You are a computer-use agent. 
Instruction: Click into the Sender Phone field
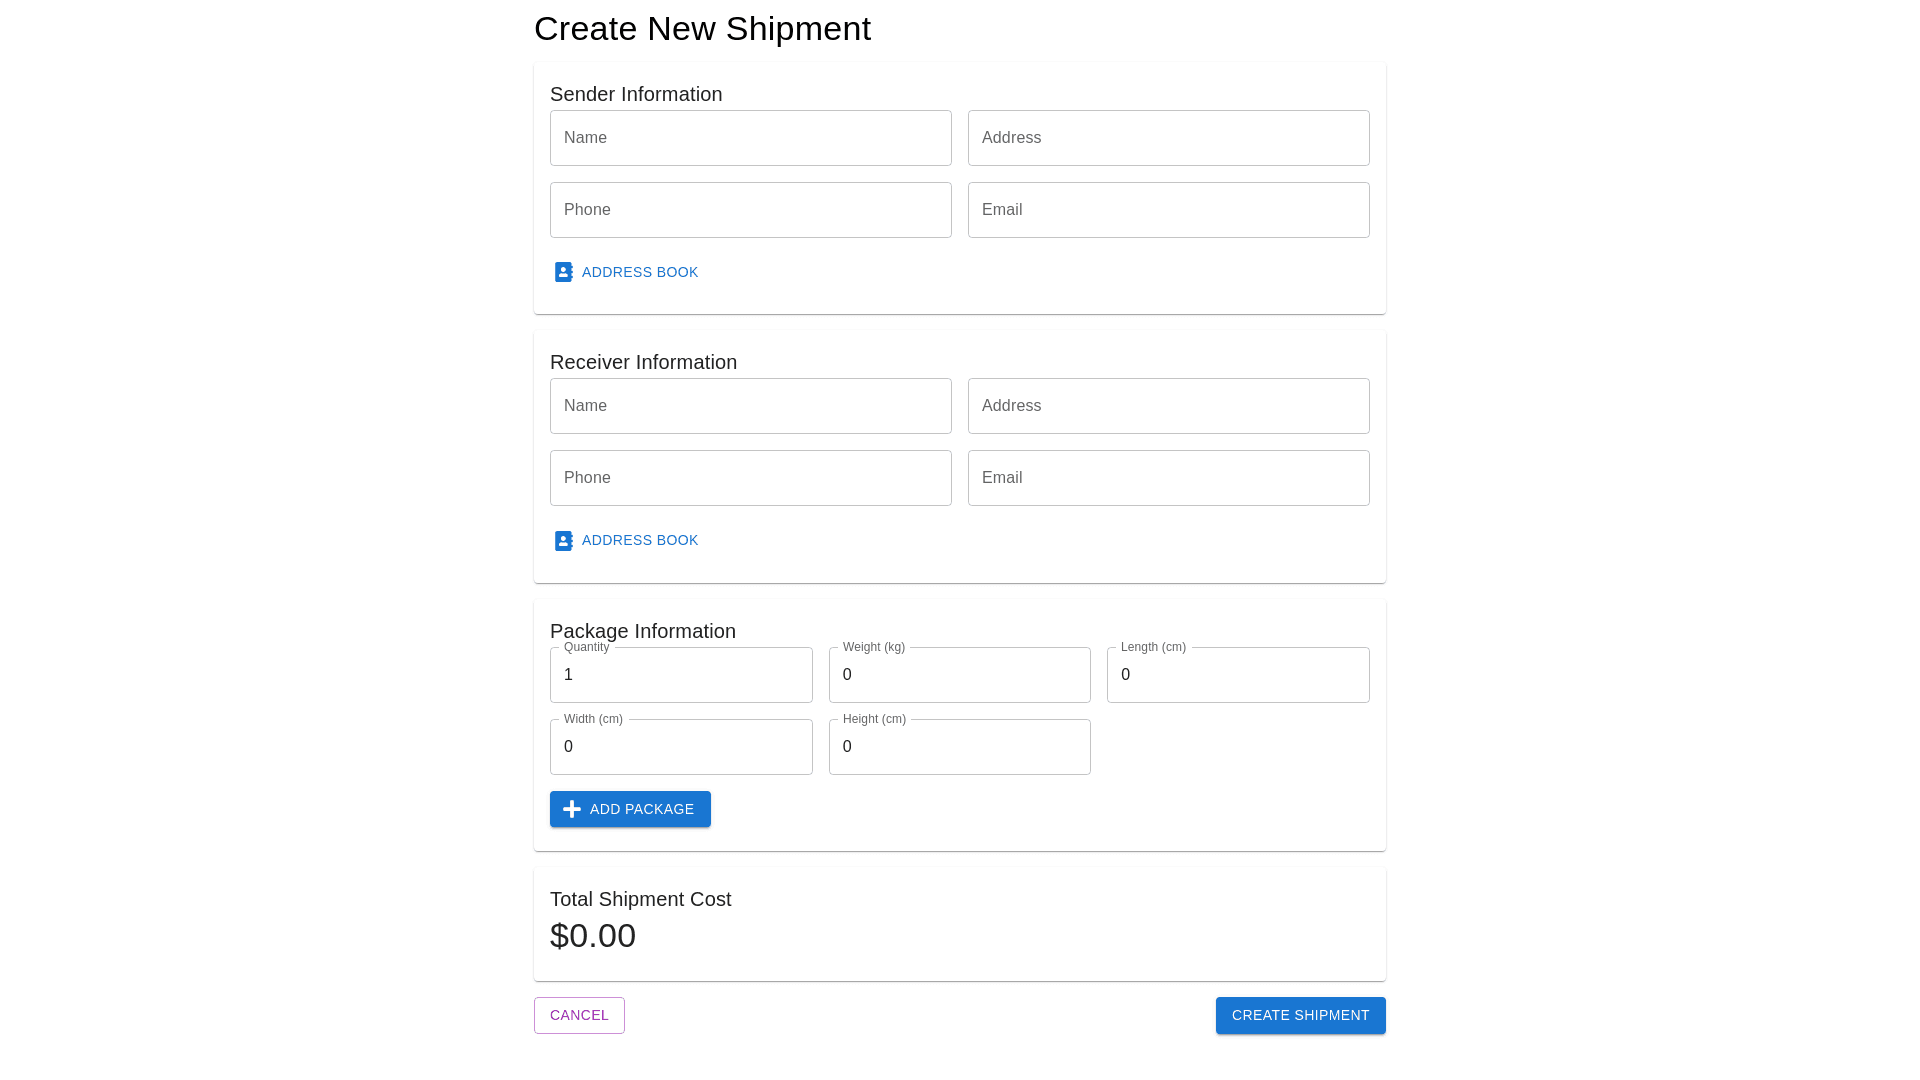750,210
